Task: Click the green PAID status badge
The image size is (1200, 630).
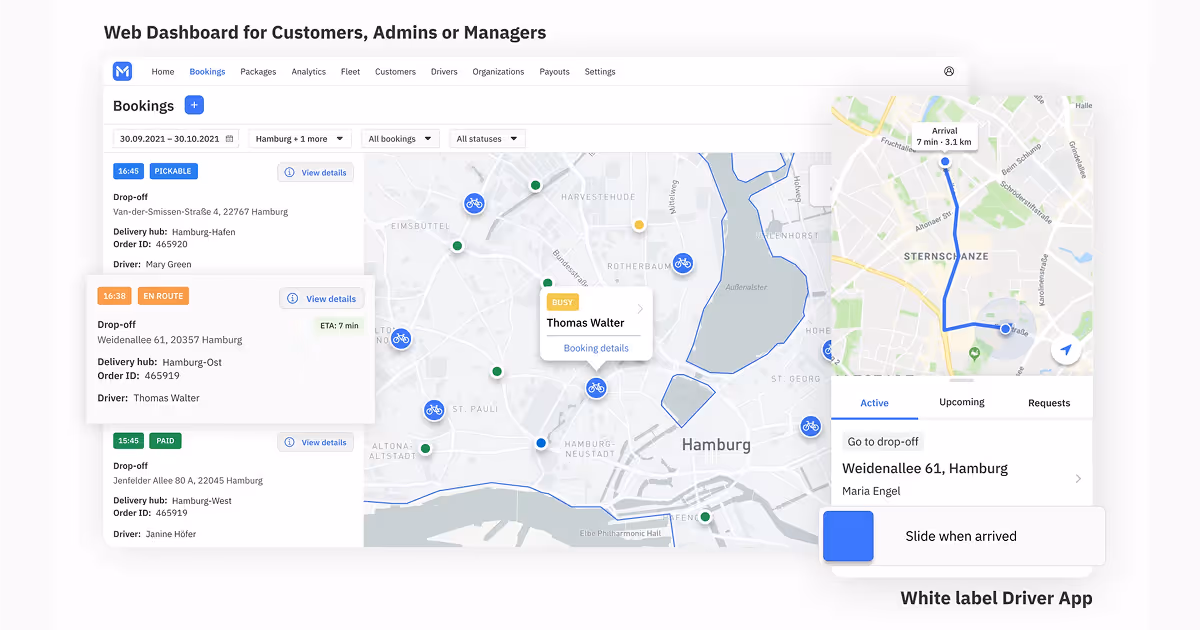Action: pyautogui.click(x=165, y=440)
